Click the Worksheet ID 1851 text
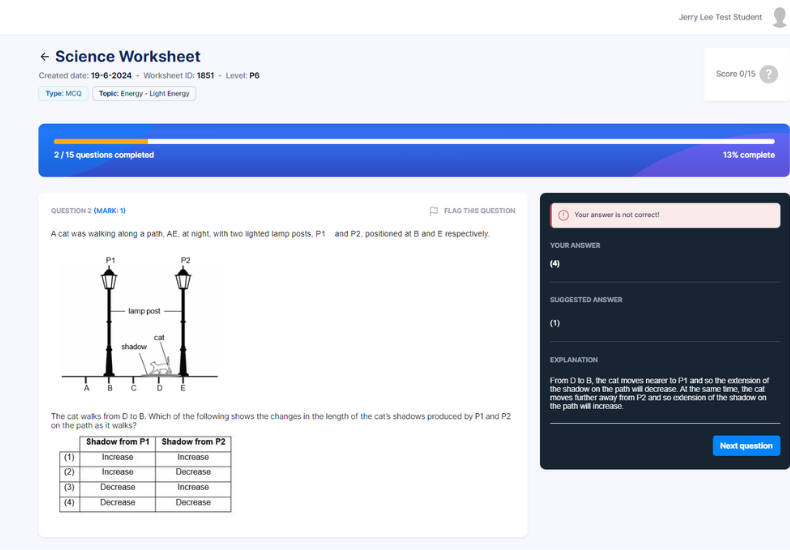 [179, 76]
